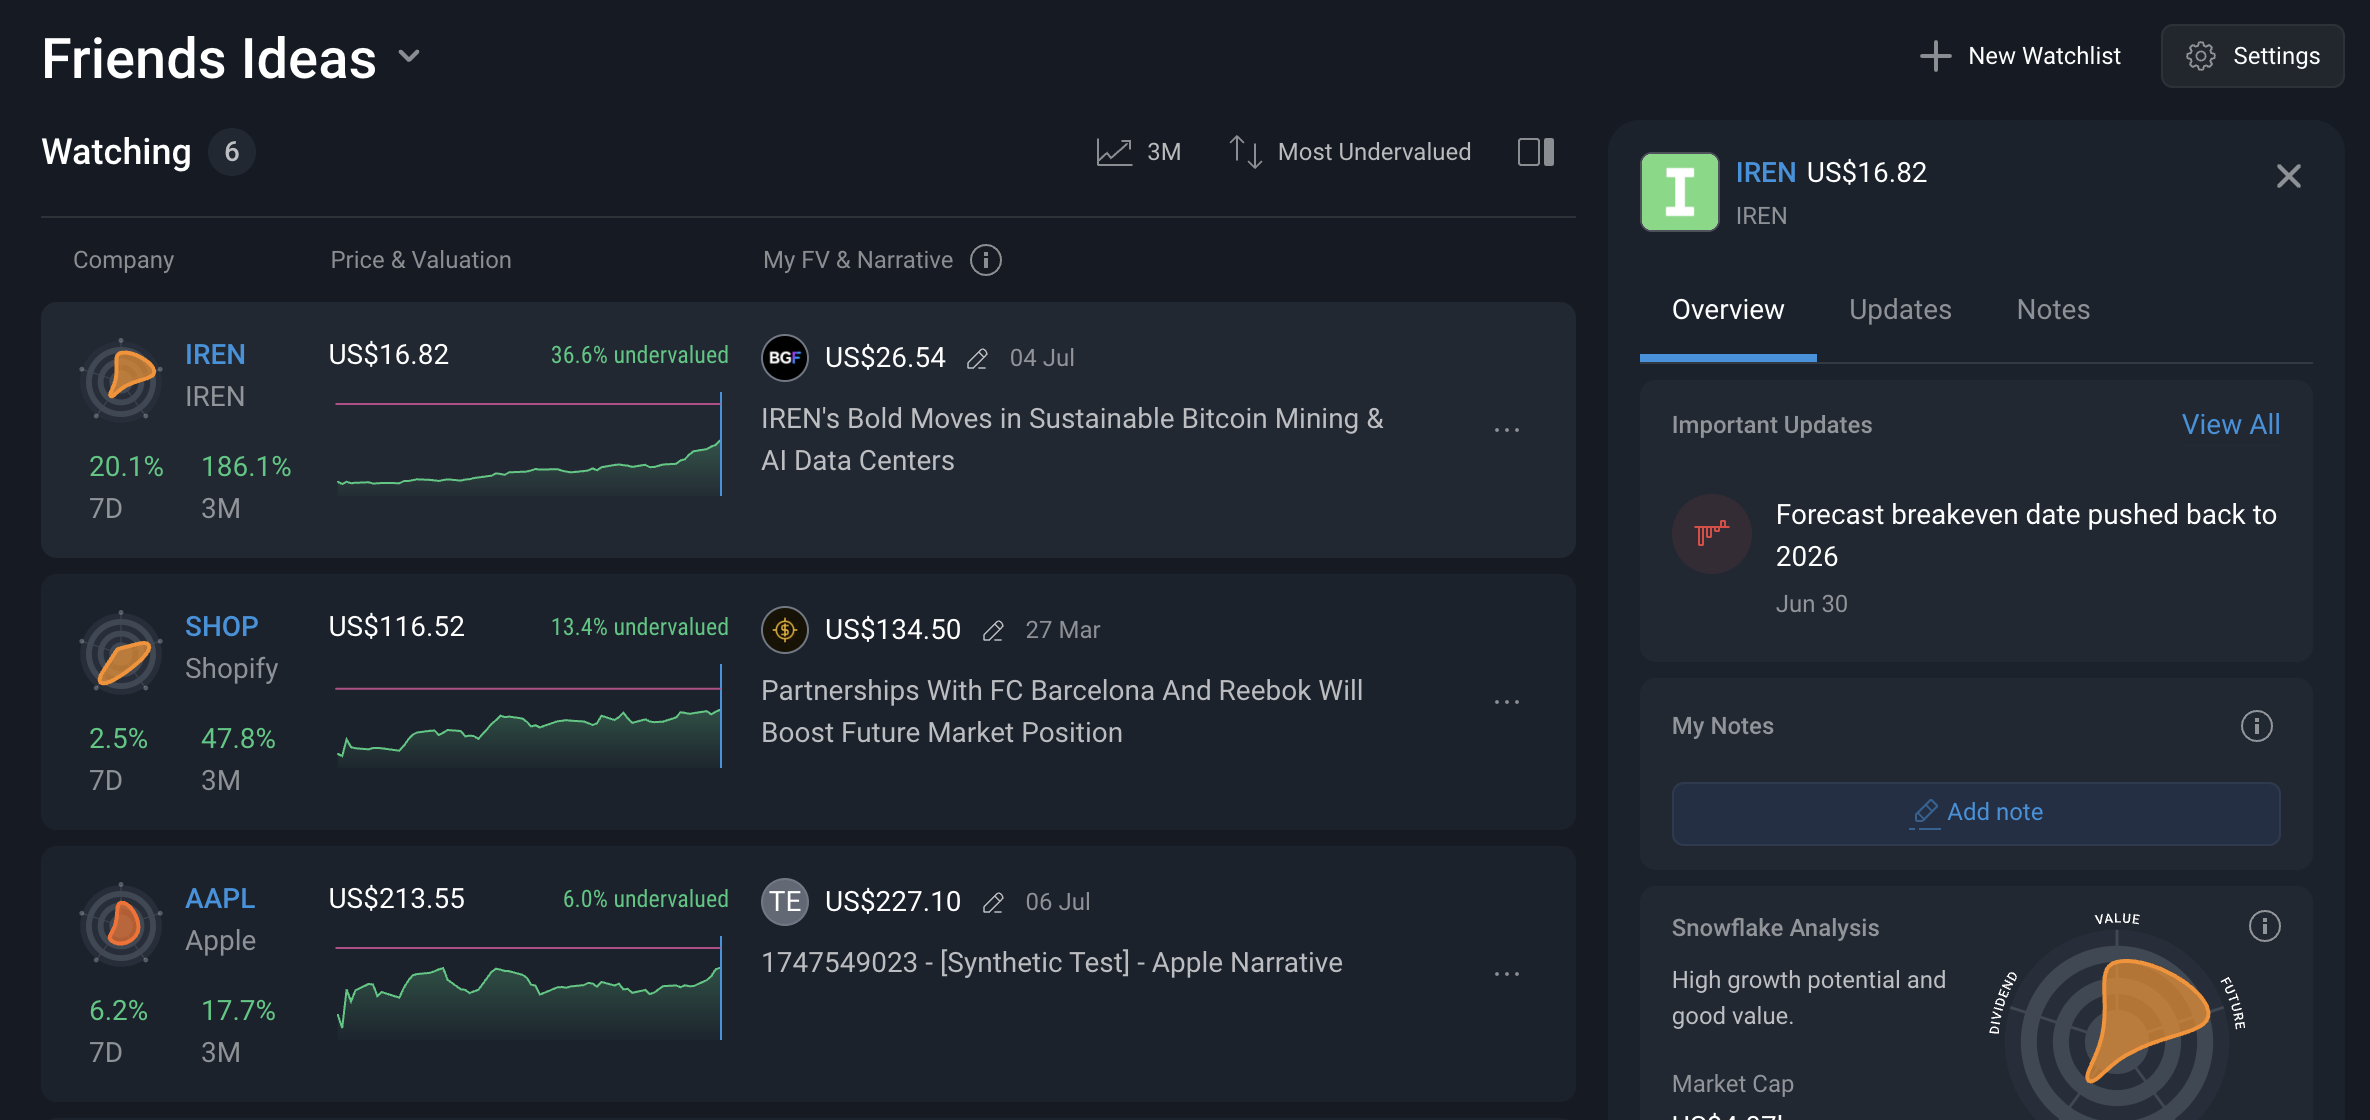Click the TE author avatar on the Apple row
Screen dimensions: 2370x1120
coord(785,902)
